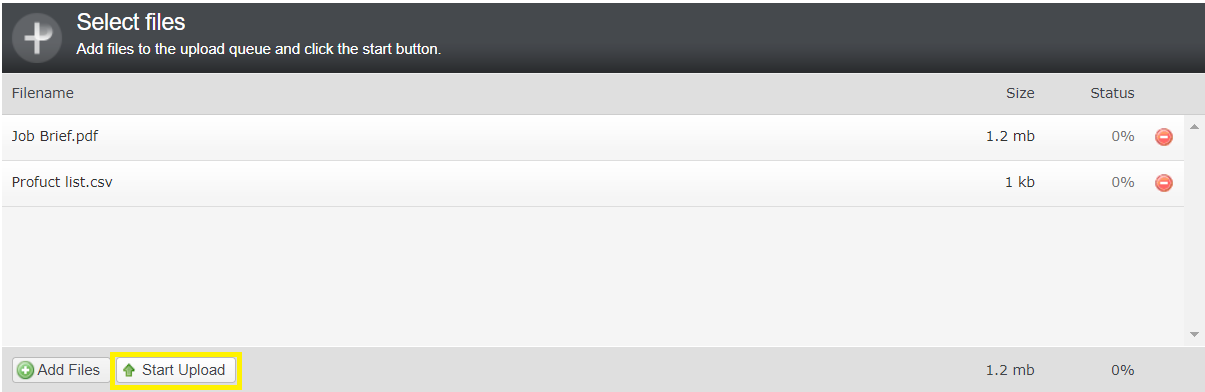This screenshot has height=392, width=1205.
Task: Remove Job Brief.pdf from the queue
Action: pyautogui.click(x=1164, y=137)
